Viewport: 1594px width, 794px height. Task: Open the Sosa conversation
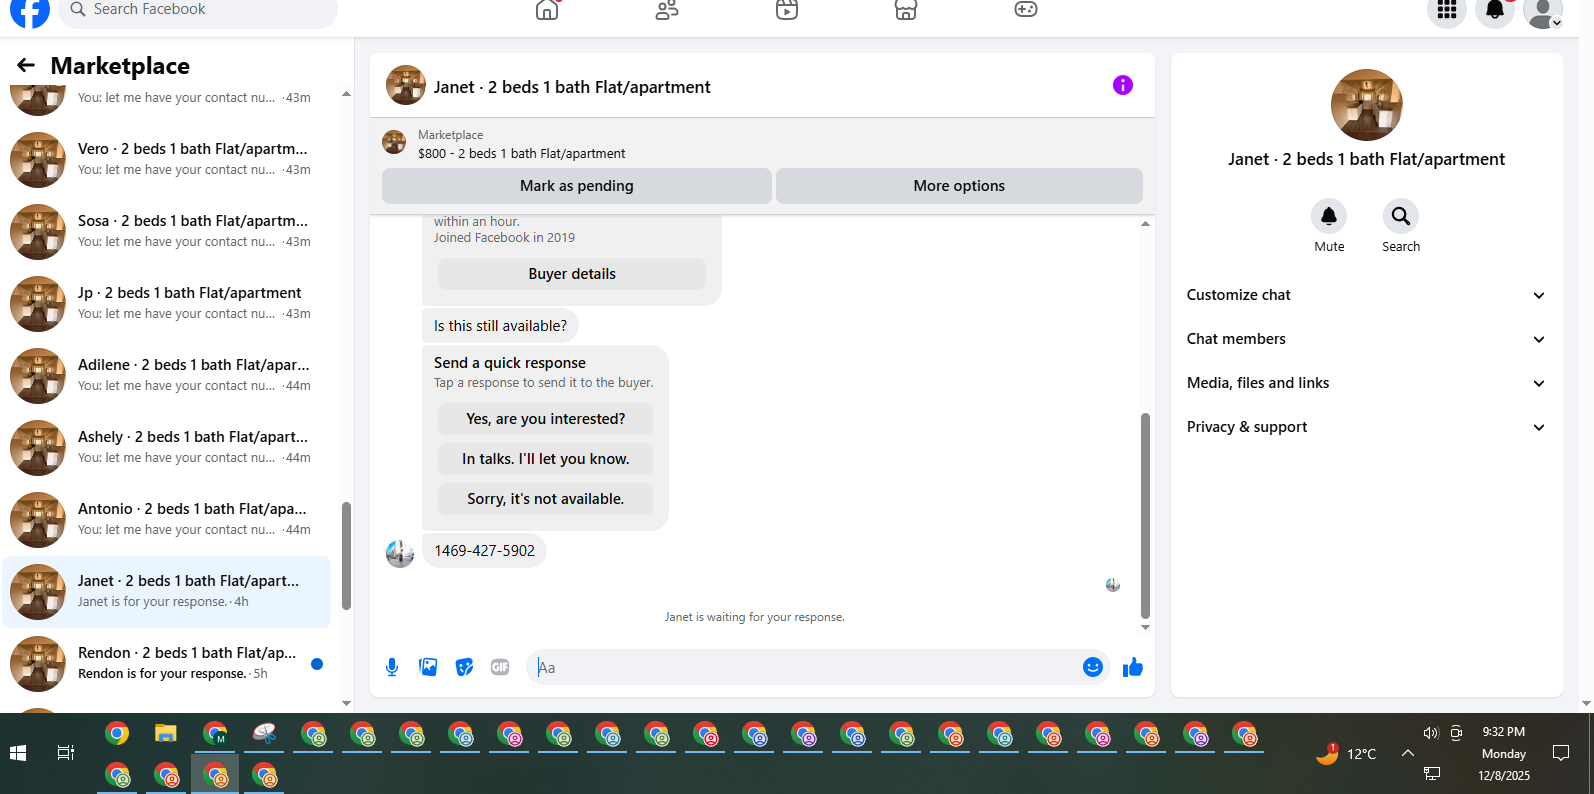166,232
